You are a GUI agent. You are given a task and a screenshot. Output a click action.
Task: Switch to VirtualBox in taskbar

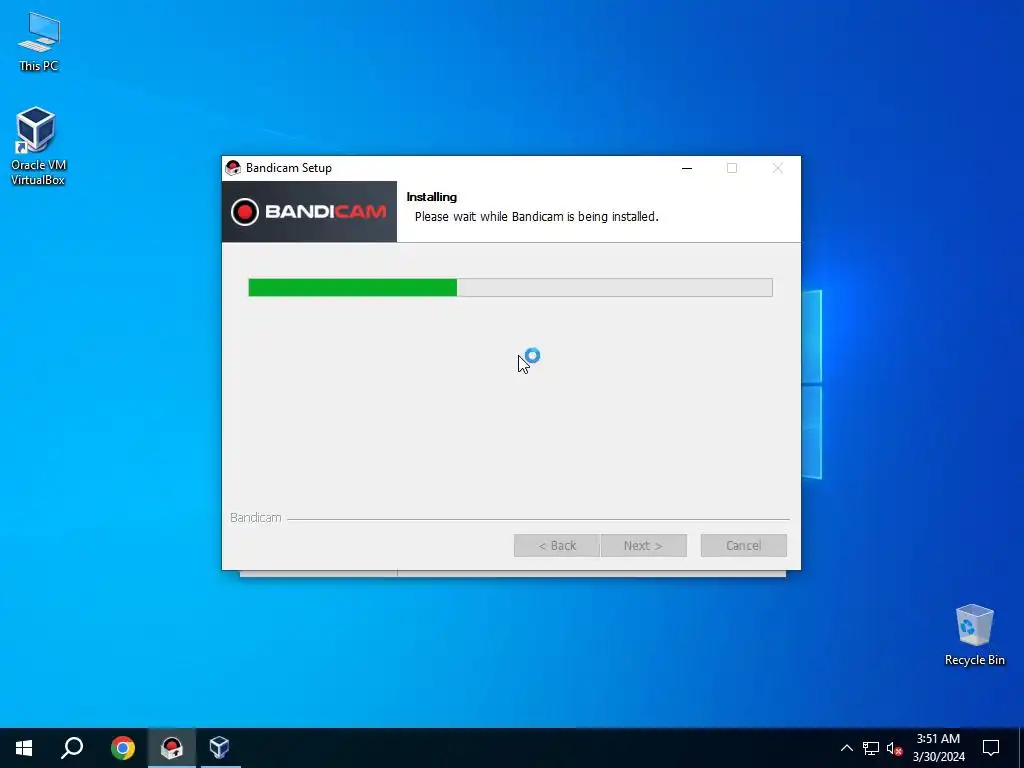[219, 748]
